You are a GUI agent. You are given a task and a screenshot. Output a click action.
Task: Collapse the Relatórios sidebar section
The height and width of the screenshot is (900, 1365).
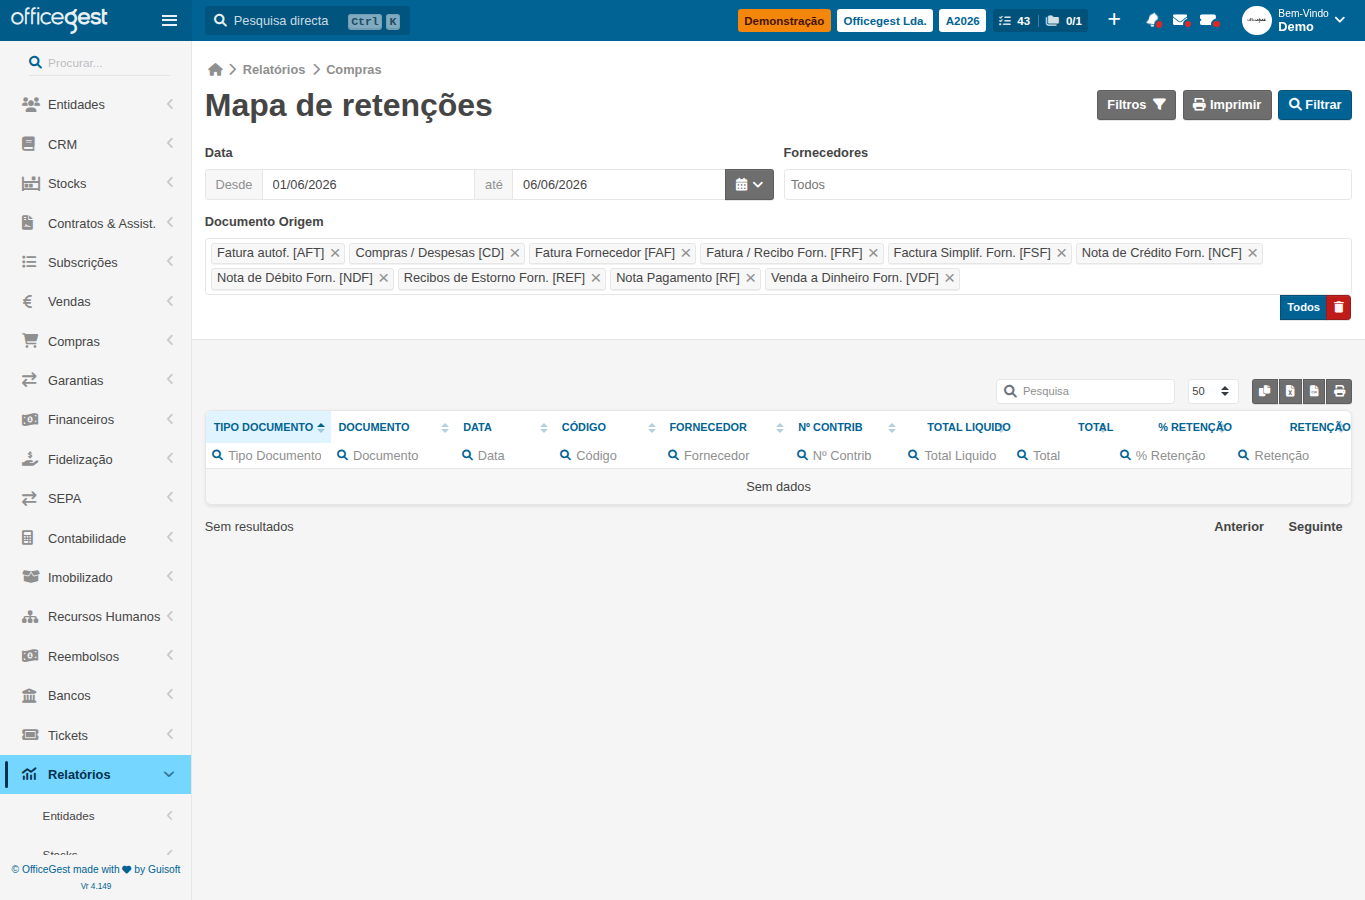click(x=96, y=774)
